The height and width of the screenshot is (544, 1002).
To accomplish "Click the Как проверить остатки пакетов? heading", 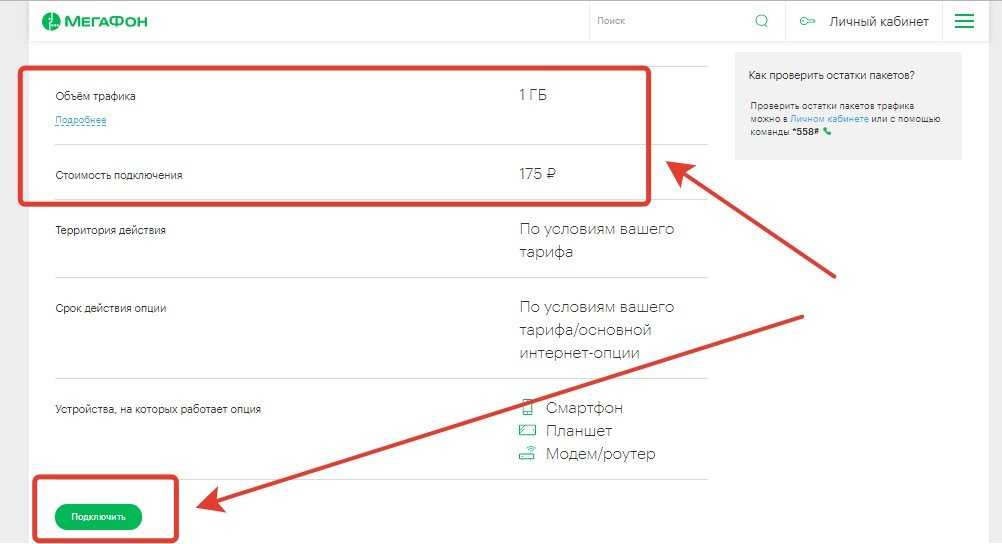I will click(831, 75).
